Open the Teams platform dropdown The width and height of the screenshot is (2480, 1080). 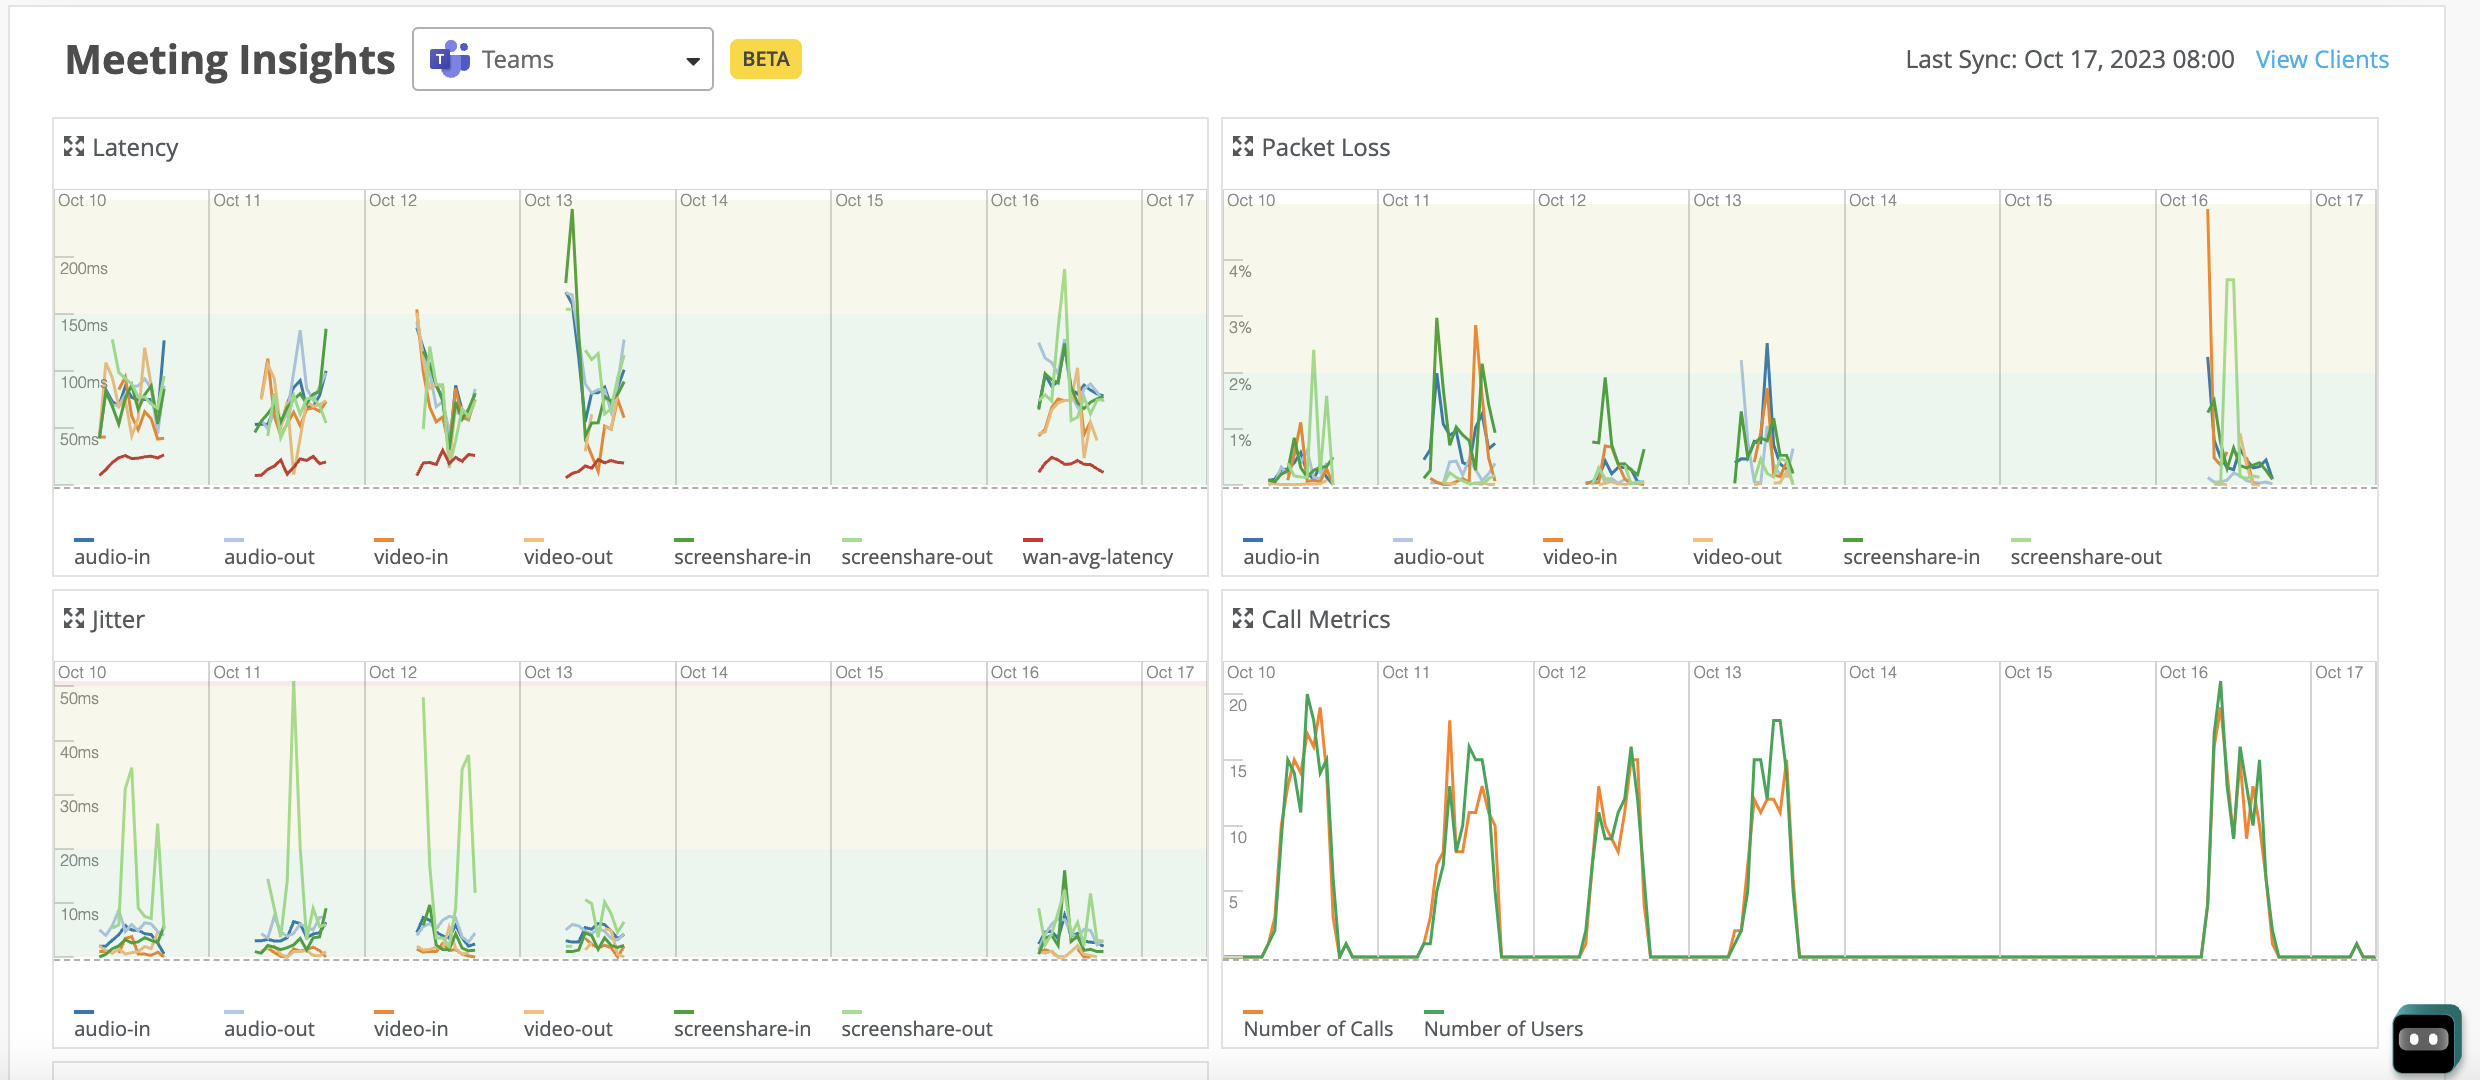(562, 59)
